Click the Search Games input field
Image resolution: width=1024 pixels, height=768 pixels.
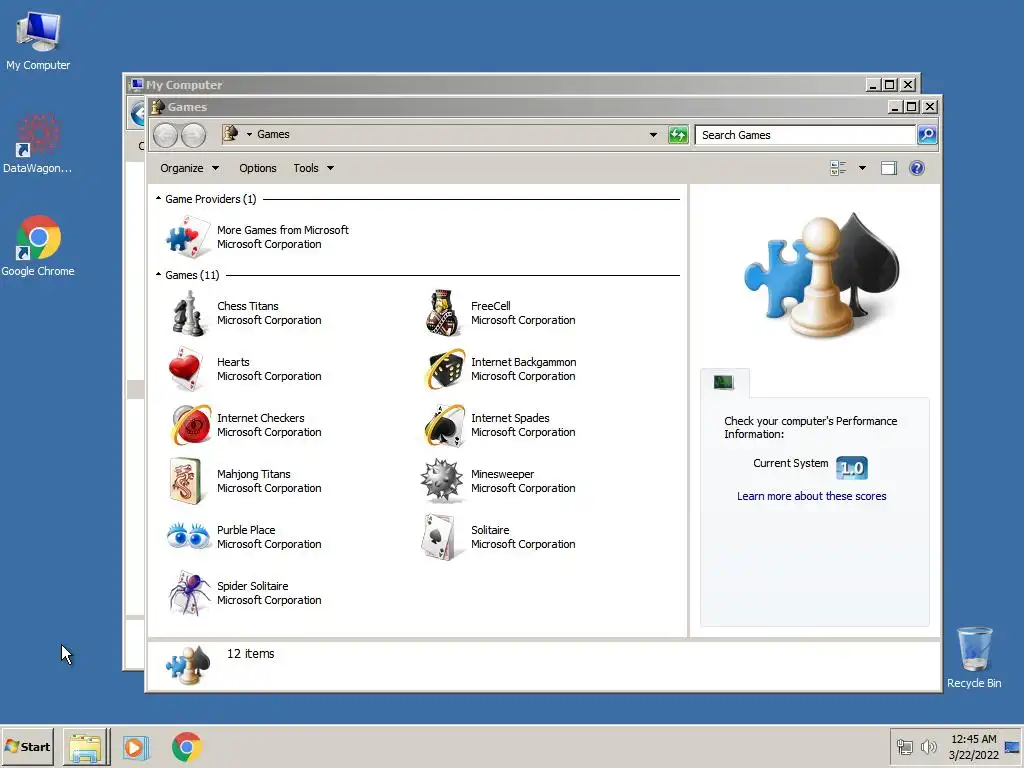click(805, 135)
